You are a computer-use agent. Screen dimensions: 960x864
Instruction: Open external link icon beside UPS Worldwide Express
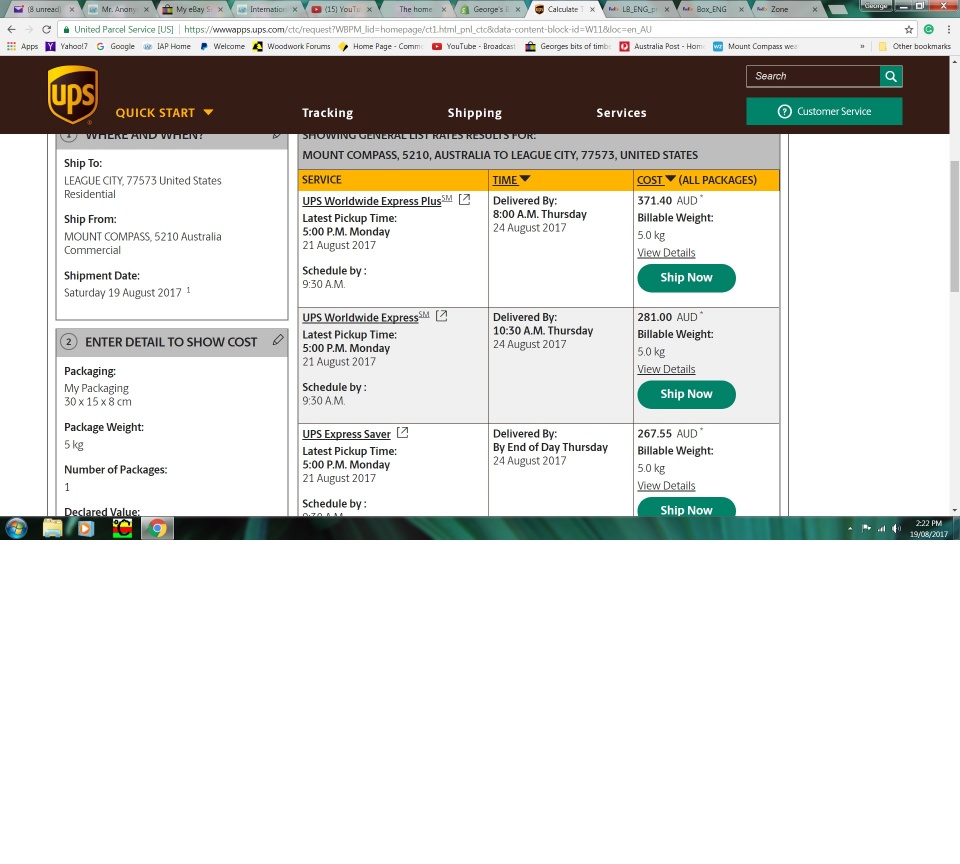[x=441, y=316]
